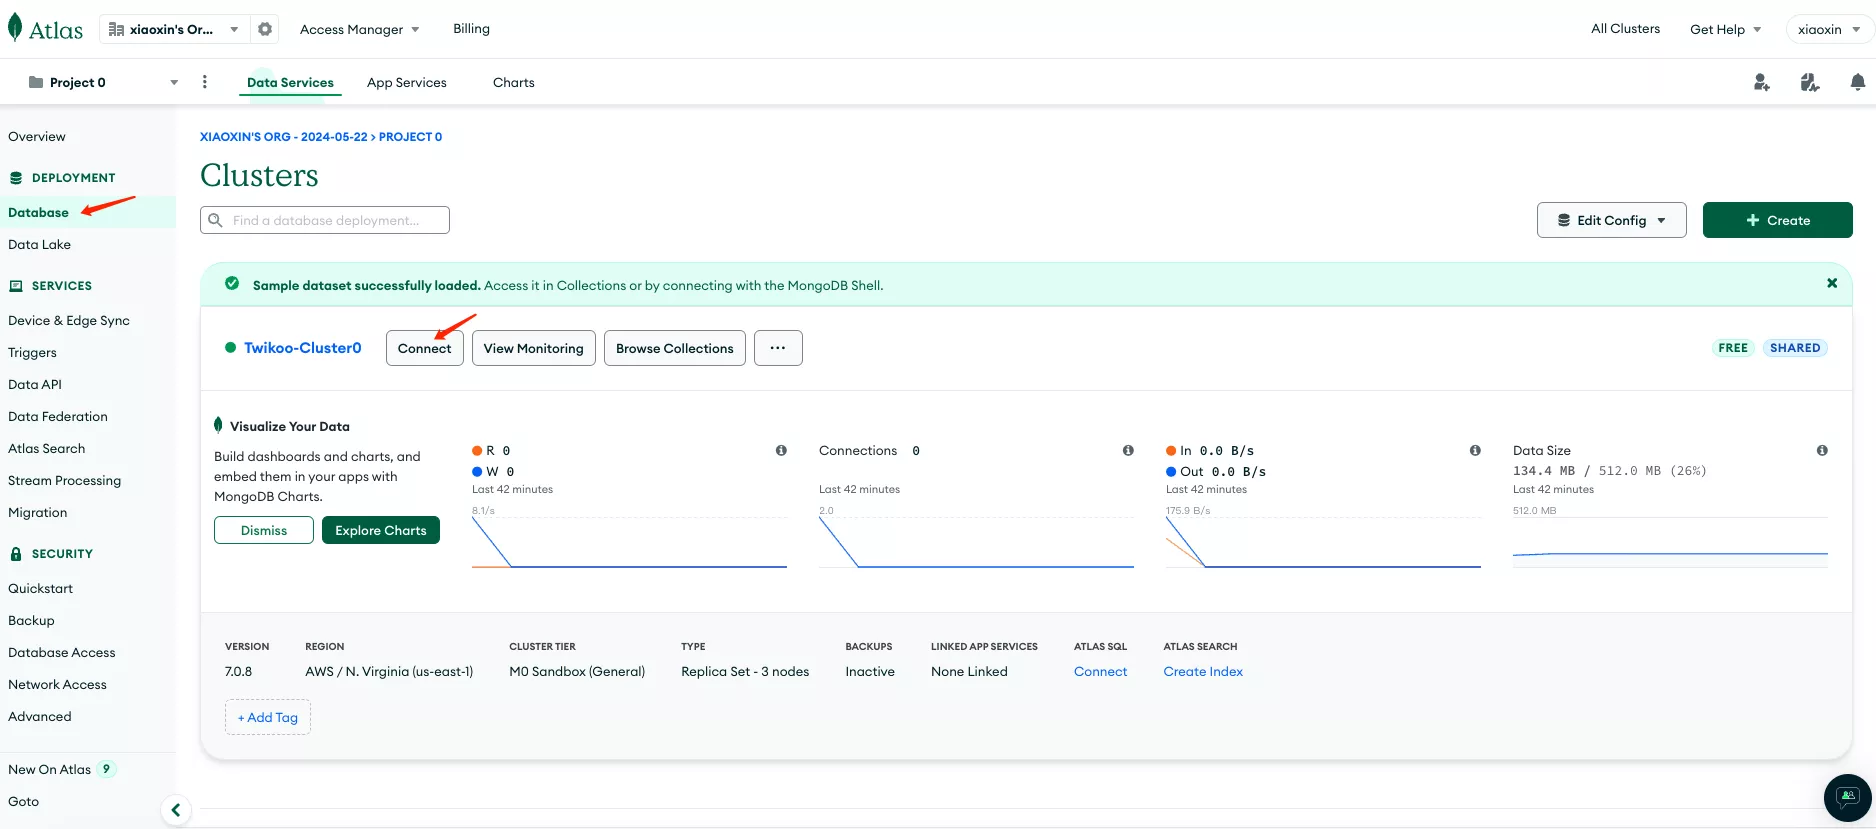Expand the organization selector dropdown
Image resolution: width=1876 pixels, height=829 pixels.
tap(173, 29)
